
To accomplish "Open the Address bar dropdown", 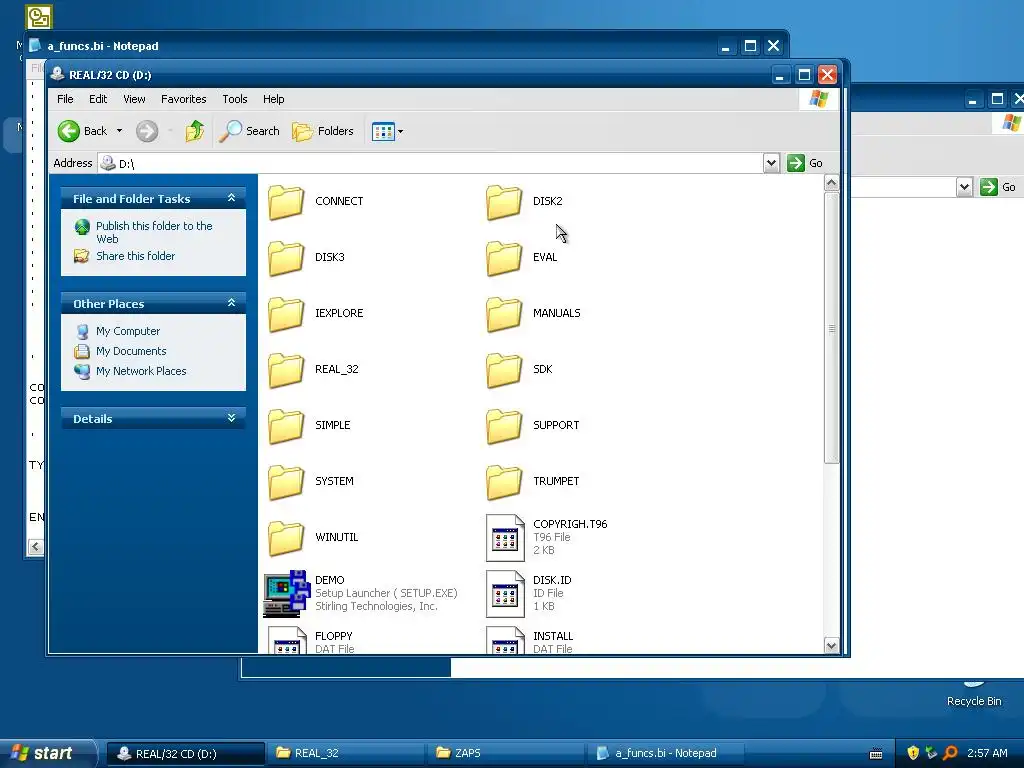I will pos(771,163).
